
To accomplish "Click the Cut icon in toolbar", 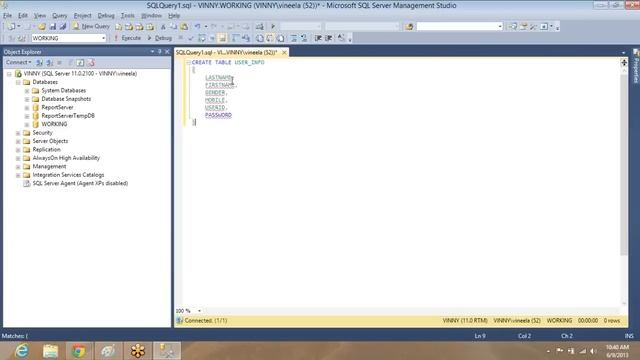I will pyautogui.click(x=163, y=27).
